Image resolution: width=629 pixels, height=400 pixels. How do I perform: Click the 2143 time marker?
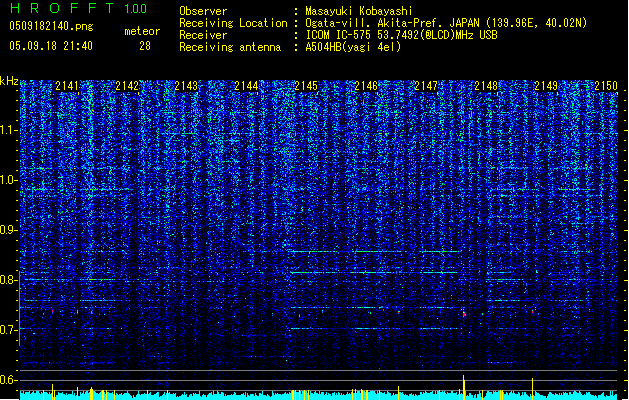(186, 86)
